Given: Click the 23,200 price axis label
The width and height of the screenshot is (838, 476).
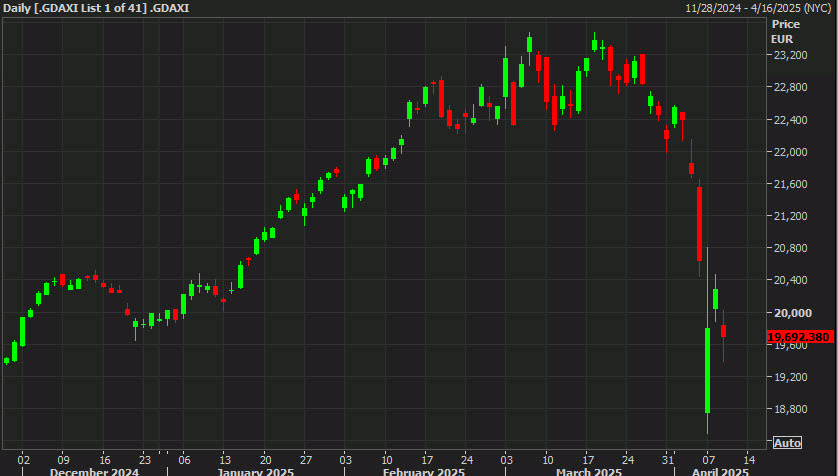Looking at the screenshot, I should click(x=790, y=55).
